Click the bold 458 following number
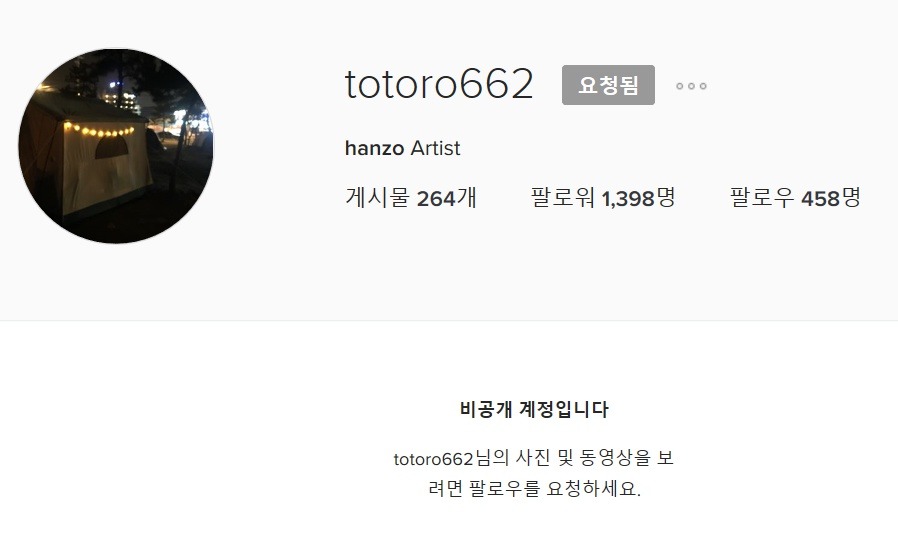898x546 pixels. [820, 199]
